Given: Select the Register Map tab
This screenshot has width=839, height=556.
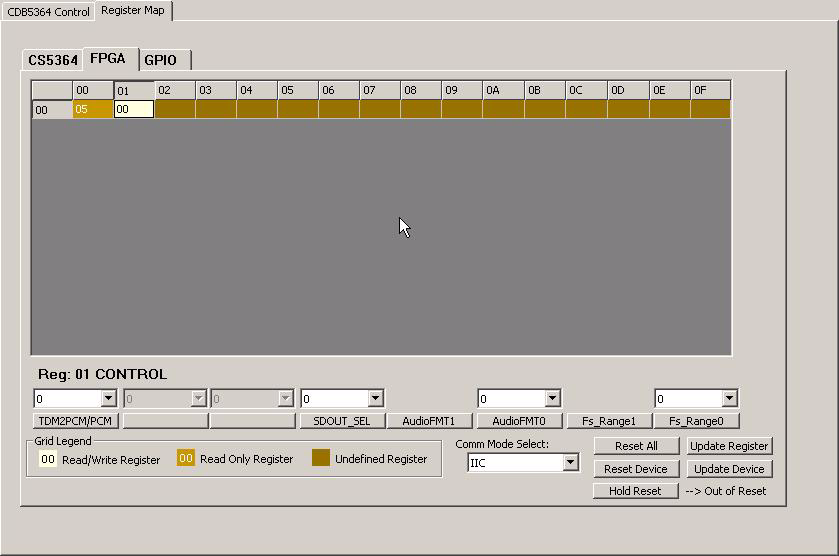Looking at the screenshot, I should (133, 10).
